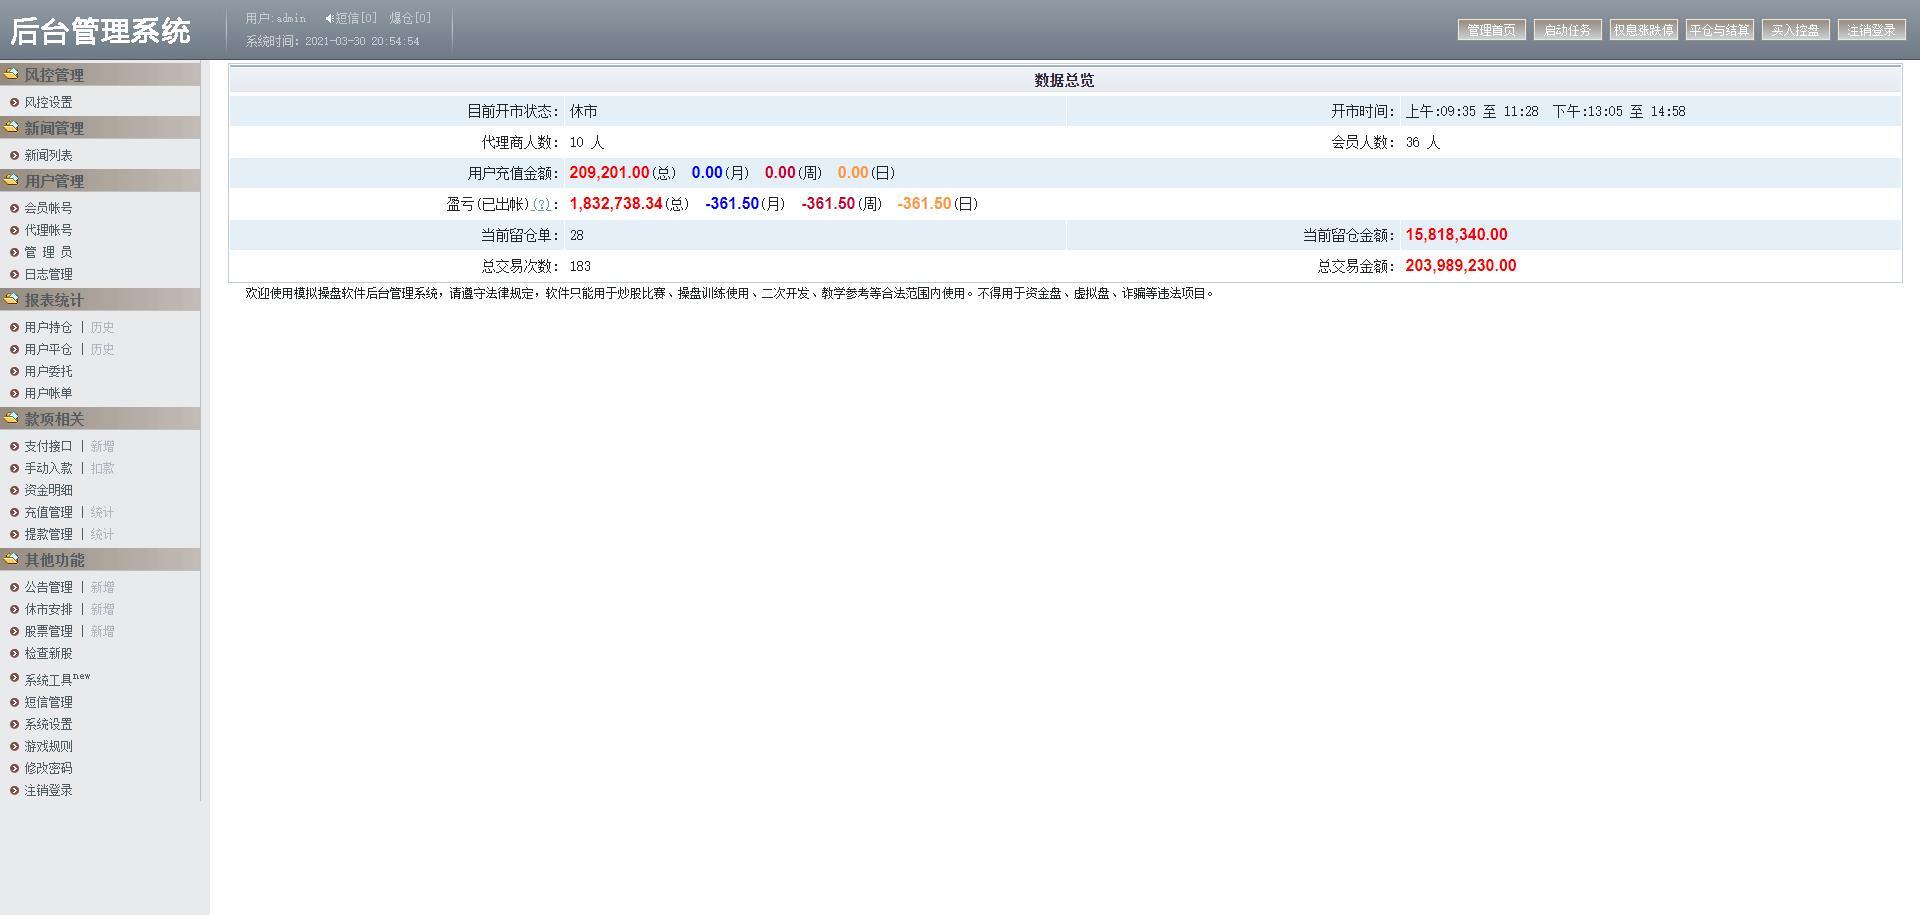The width and height of the screenshot is (1920, 915).
Task: Open 风控设置 from the sidebar
Action: tap(48, 102)
